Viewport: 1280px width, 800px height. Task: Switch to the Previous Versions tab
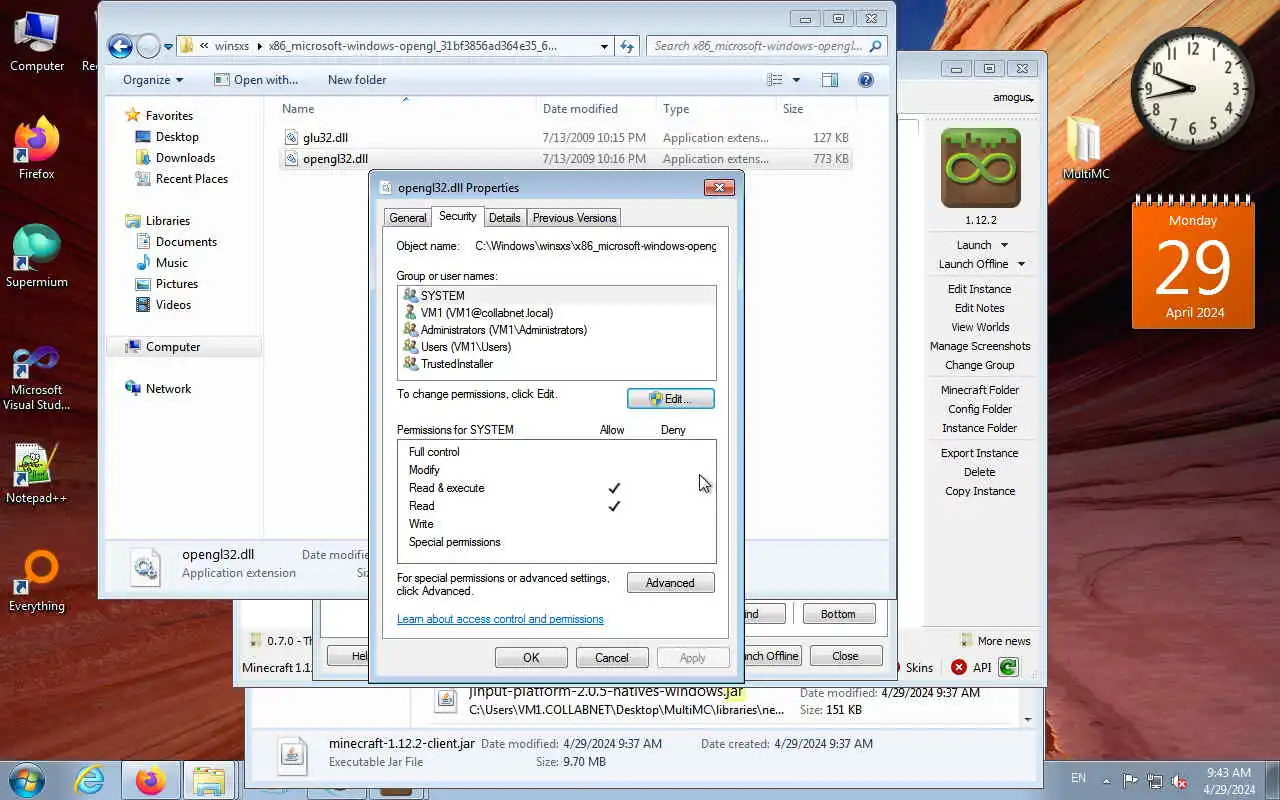574,218
